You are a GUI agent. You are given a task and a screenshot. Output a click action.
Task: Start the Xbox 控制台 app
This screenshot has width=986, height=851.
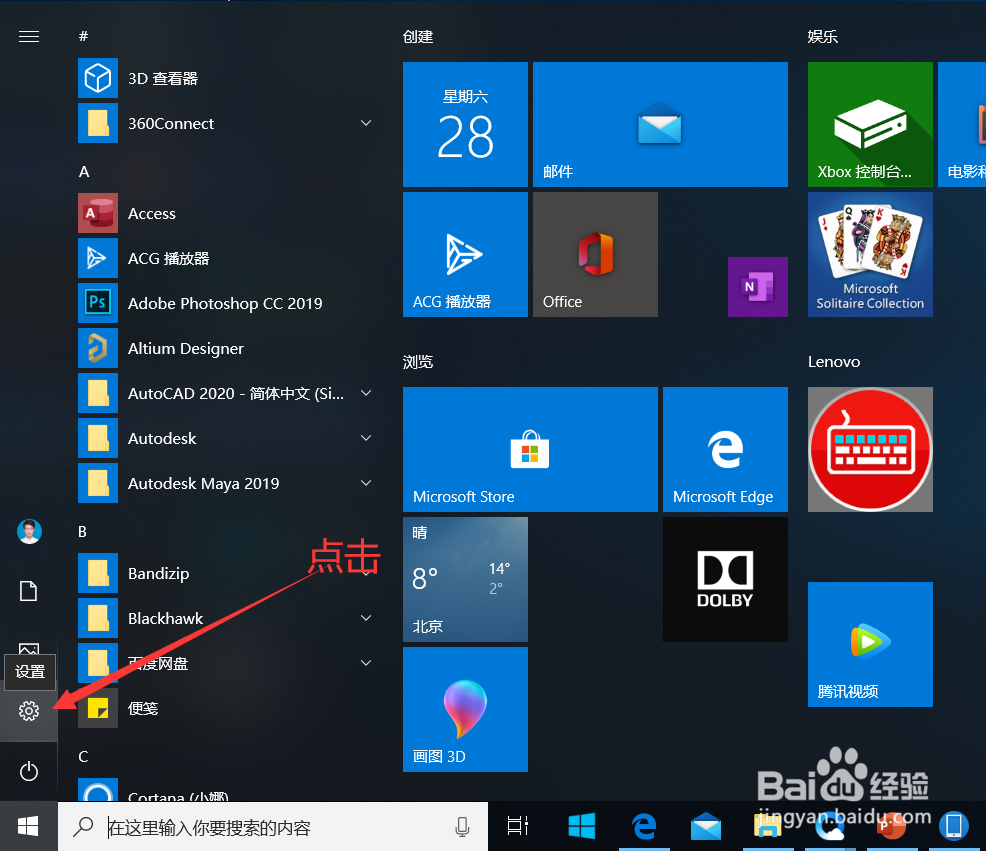tap(869, 124)
